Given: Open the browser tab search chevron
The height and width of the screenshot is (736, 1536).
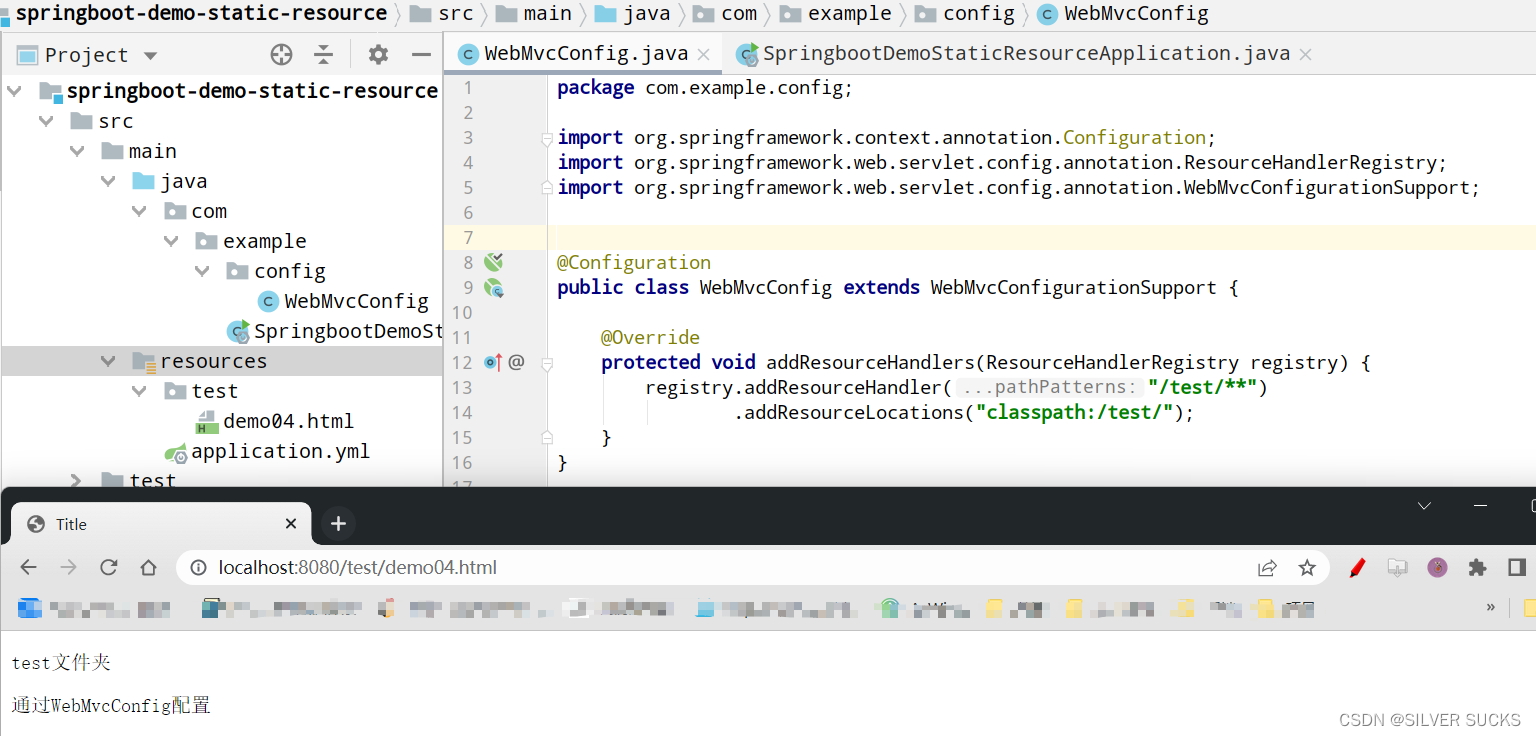Looking at the screenshot, I should (x=1425, y=506).
